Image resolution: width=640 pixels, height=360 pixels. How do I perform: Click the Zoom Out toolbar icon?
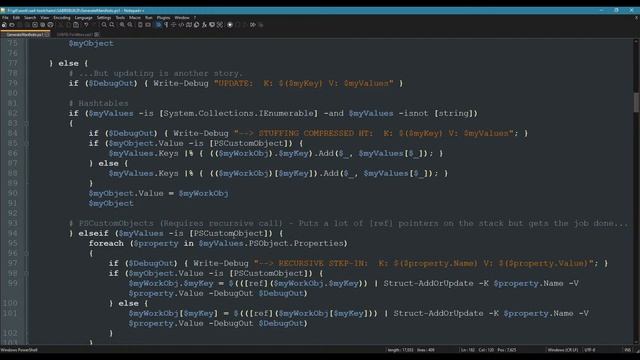[130, 25]
